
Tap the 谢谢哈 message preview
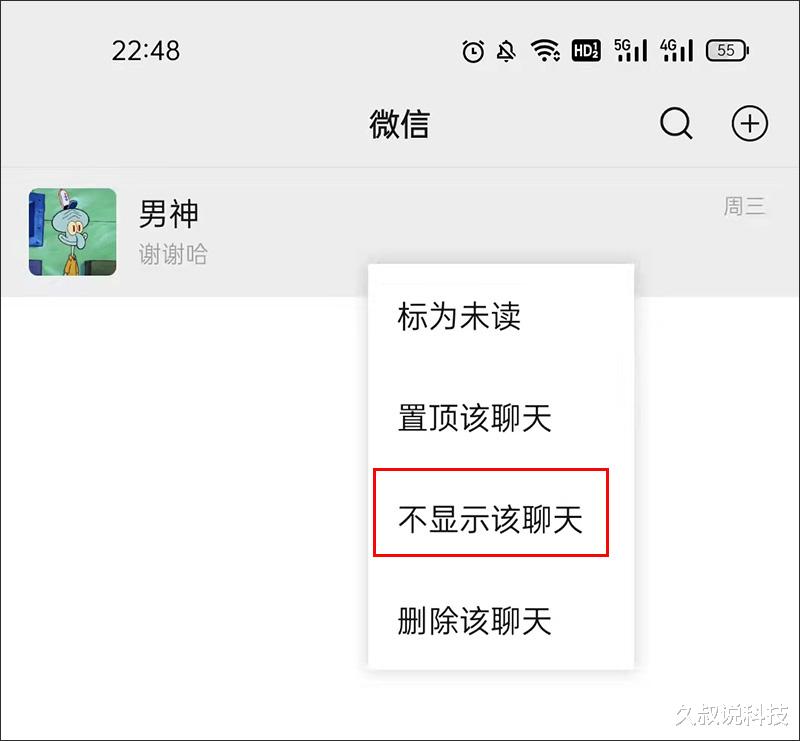(x=173, y=254)
